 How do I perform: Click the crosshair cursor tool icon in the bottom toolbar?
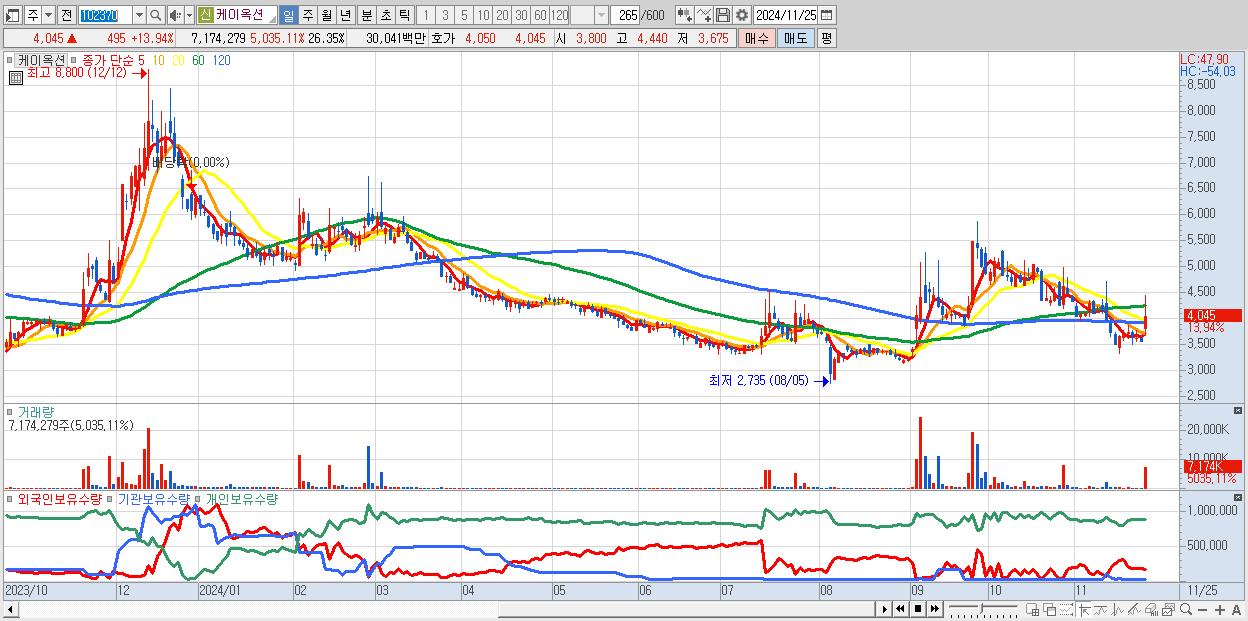pos(1084,609)
